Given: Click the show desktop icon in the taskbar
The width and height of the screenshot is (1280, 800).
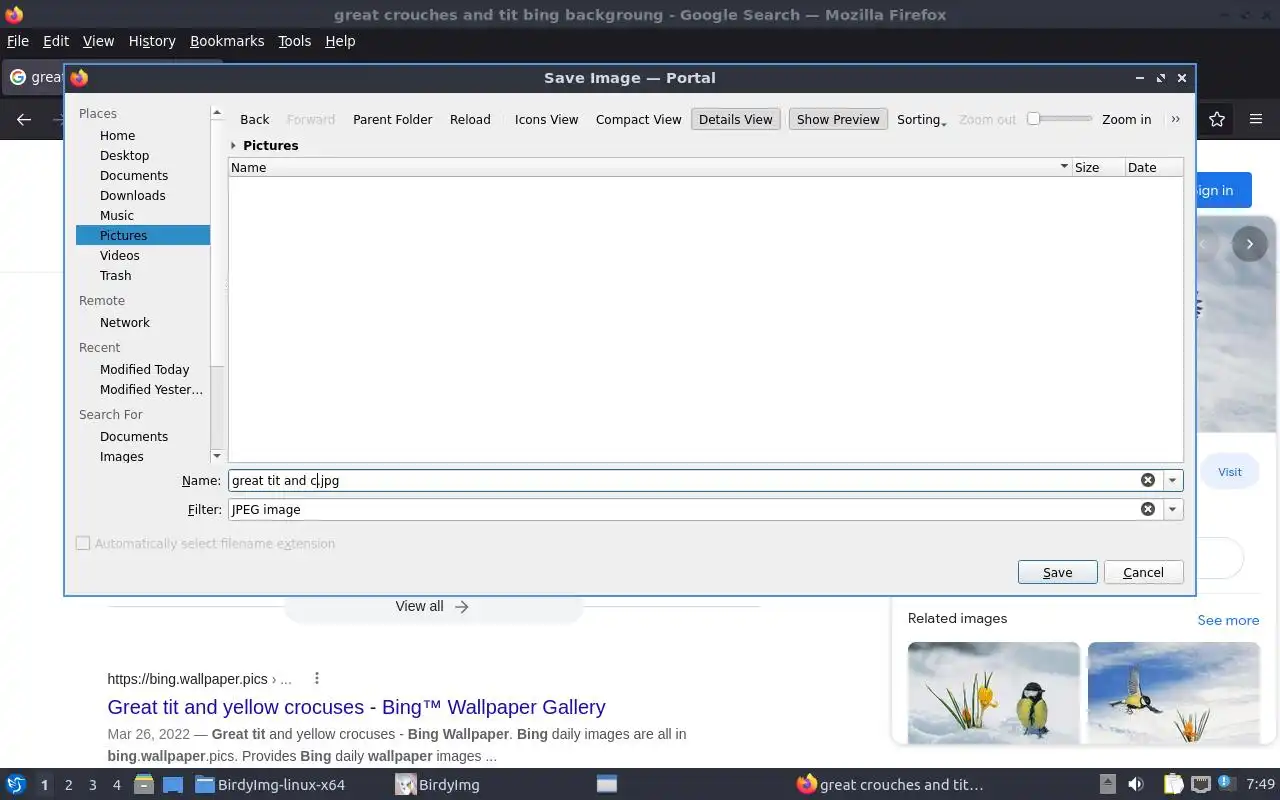Looking at the screenshot, I should pyautogui.click(x=173, y=785).
